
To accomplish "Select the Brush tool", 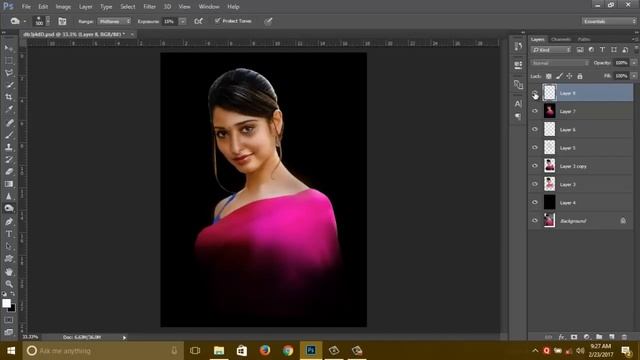I will (9, 135).
